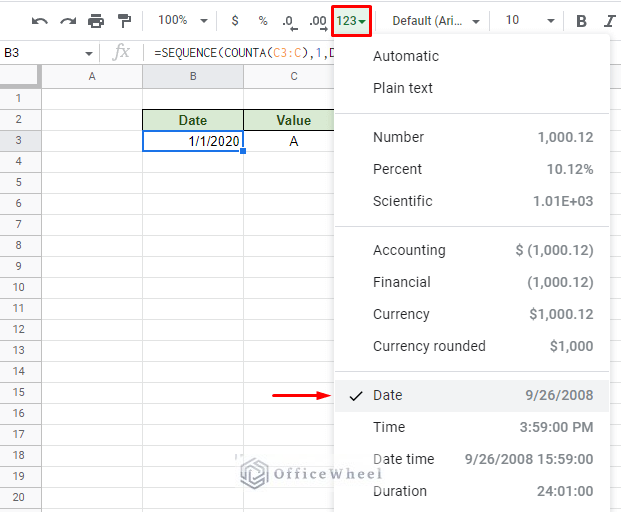
Task: Open the font size 10 dropdown
Action: 530,21
